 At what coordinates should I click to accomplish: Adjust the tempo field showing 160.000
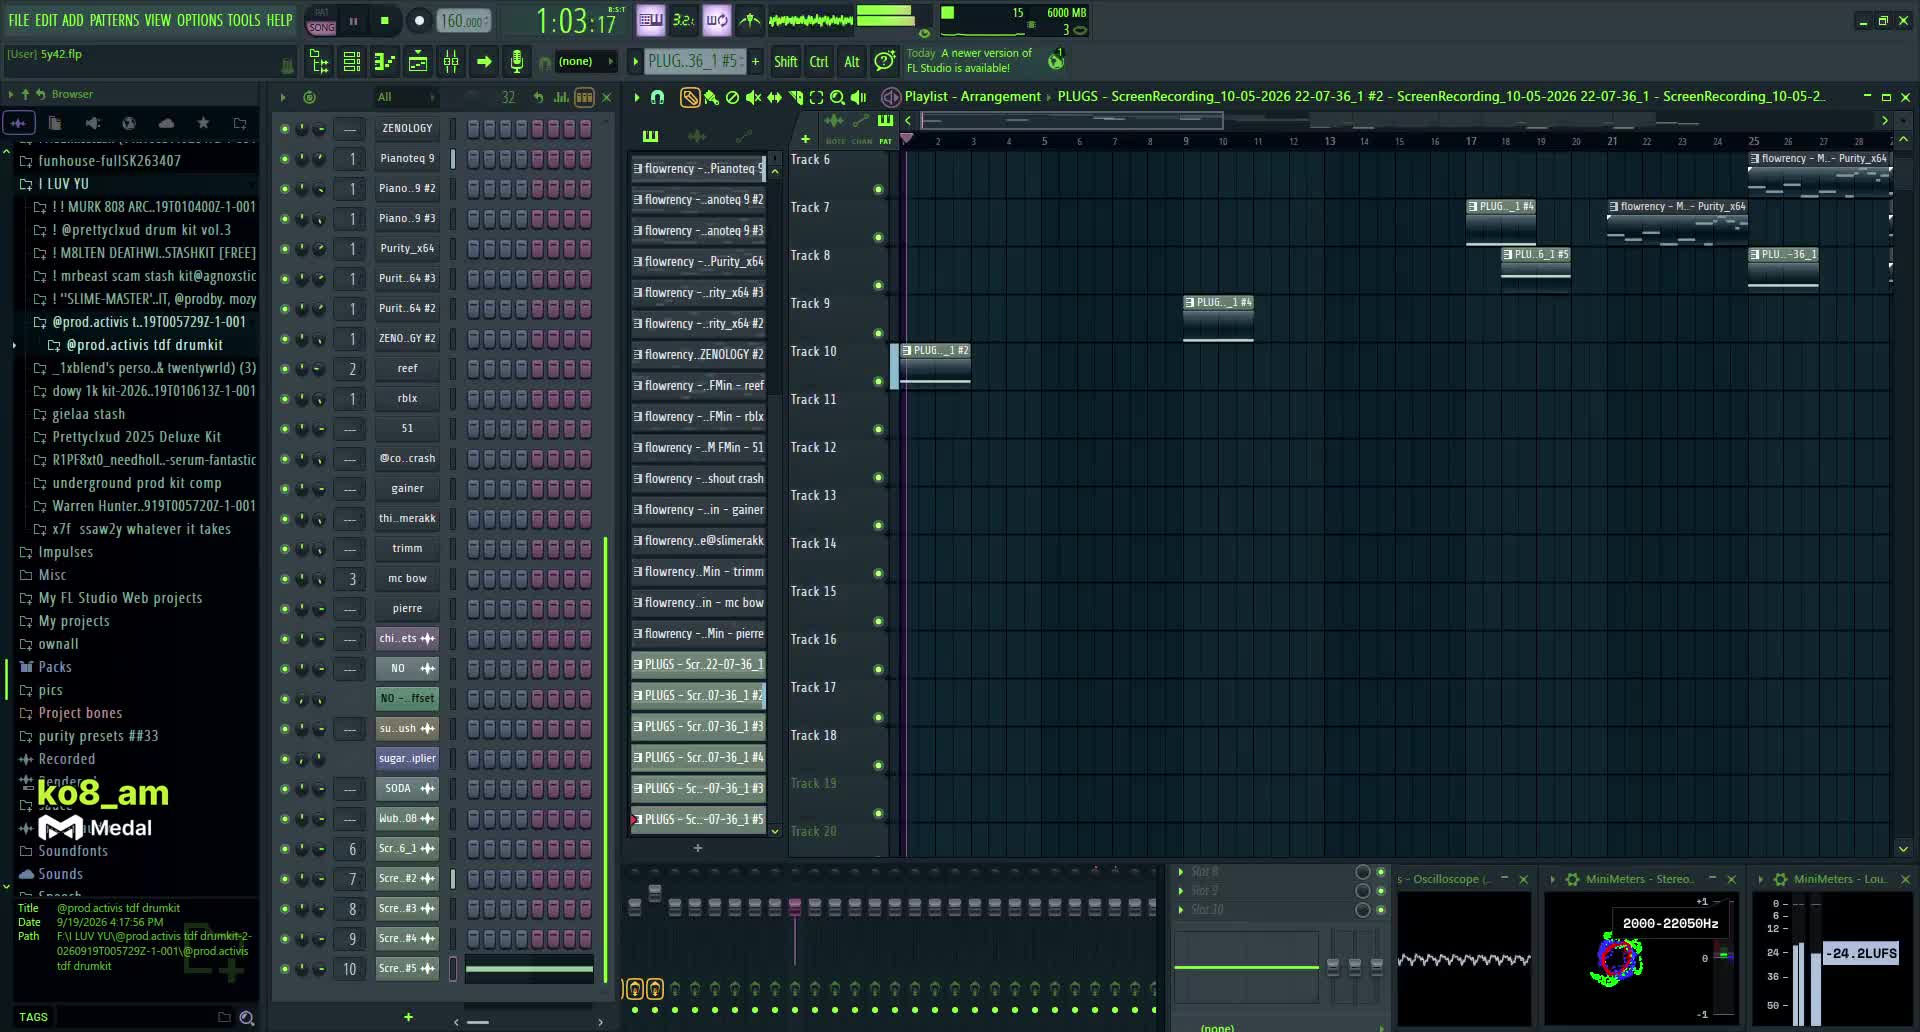(x=464, y=20)
